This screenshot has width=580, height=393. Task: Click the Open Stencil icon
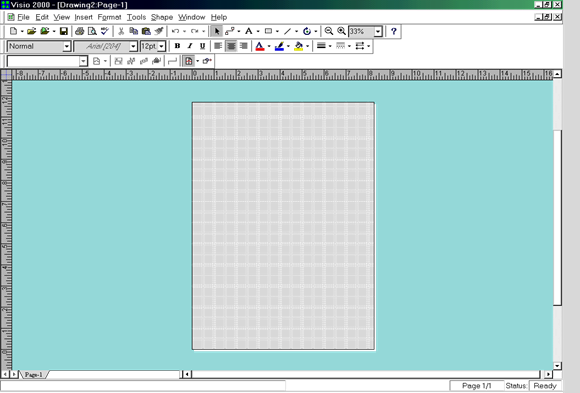45,31
